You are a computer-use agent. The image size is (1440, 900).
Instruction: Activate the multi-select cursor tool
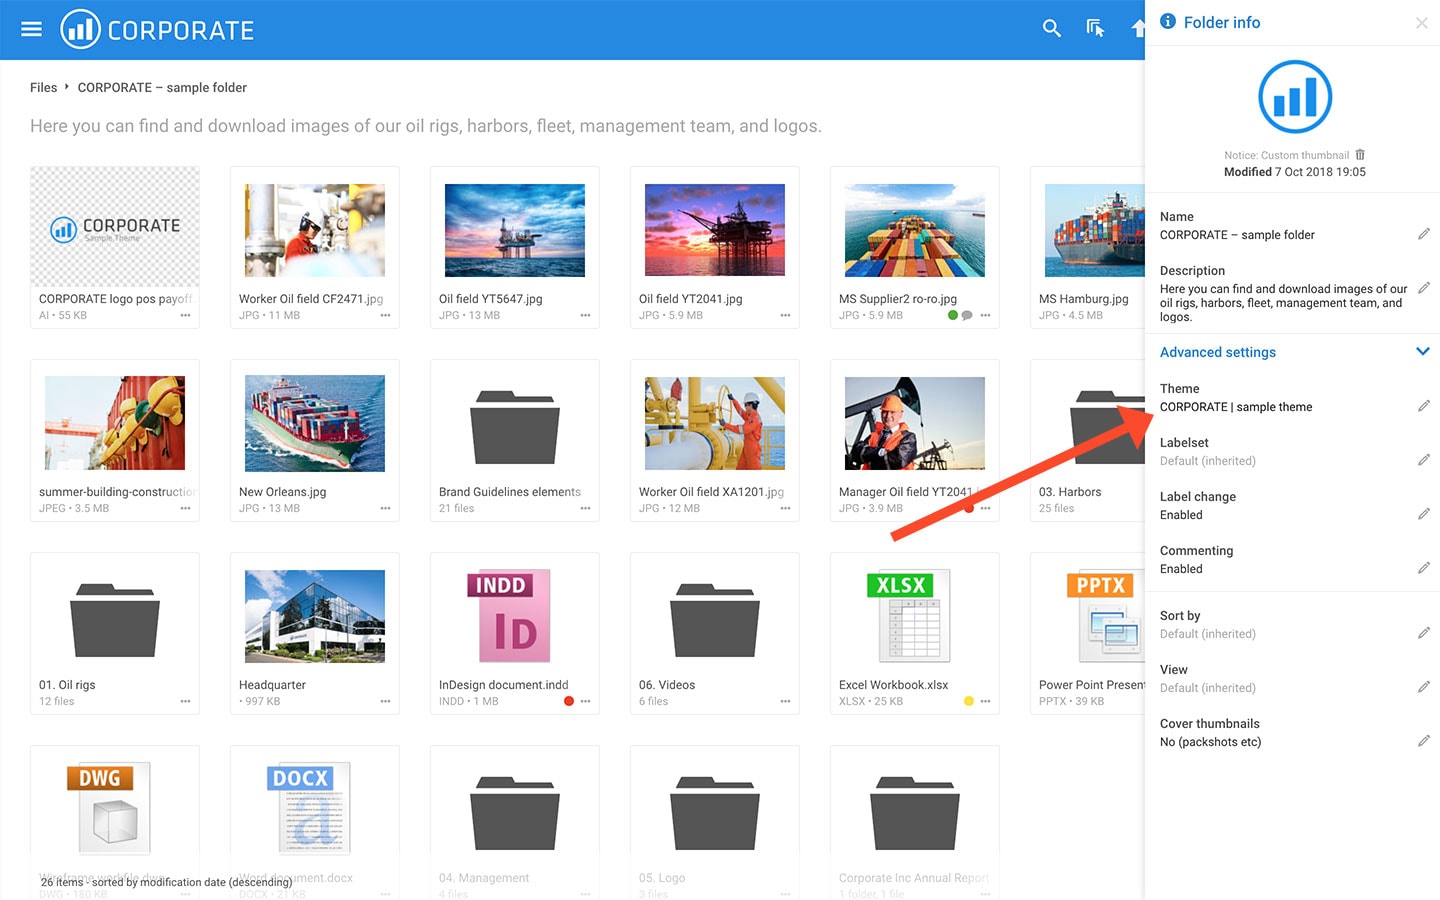(1095, 29)
